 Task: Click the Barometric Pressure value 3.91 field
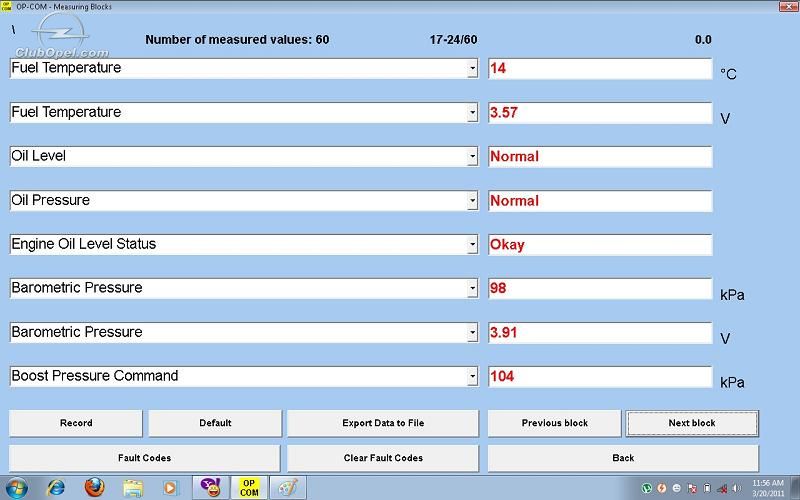point(600,333)
